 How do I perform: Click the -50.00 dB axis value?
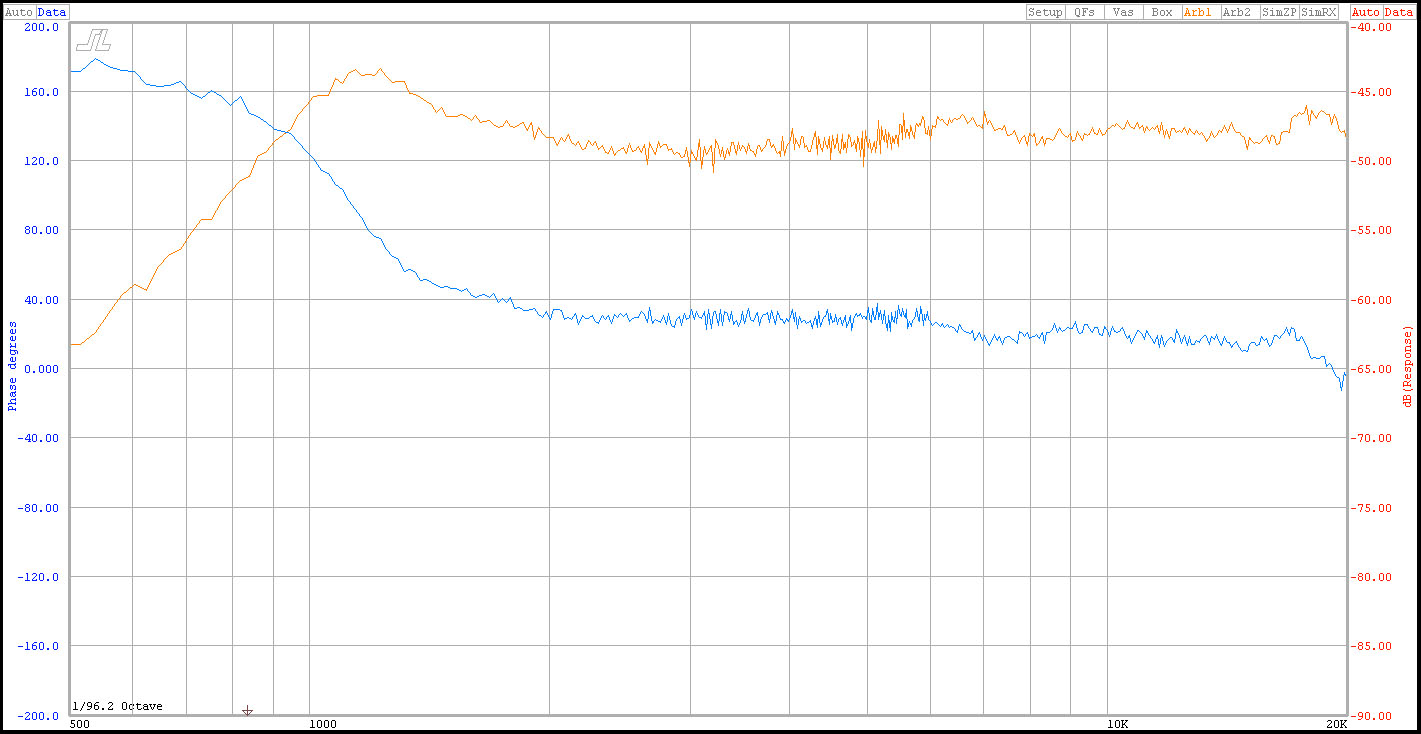(1372, 161)
